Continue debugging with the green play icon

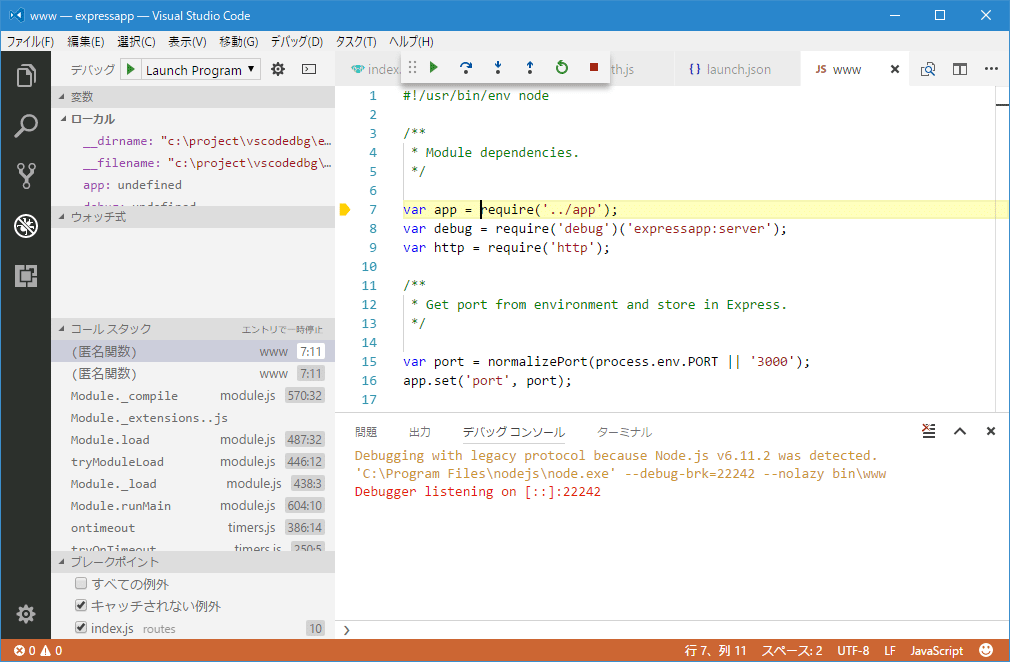[434, 68]
